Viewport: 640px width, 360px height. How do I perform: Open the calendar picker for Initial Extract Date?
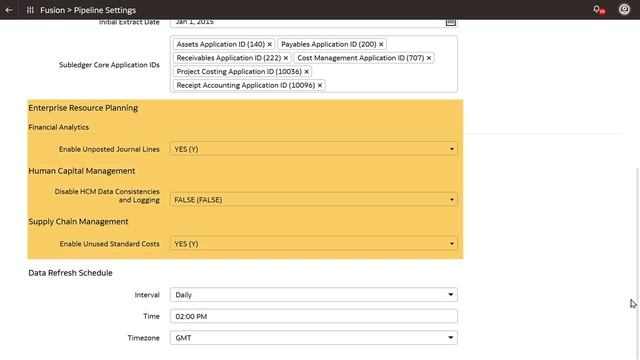click(x=451, y=22)
